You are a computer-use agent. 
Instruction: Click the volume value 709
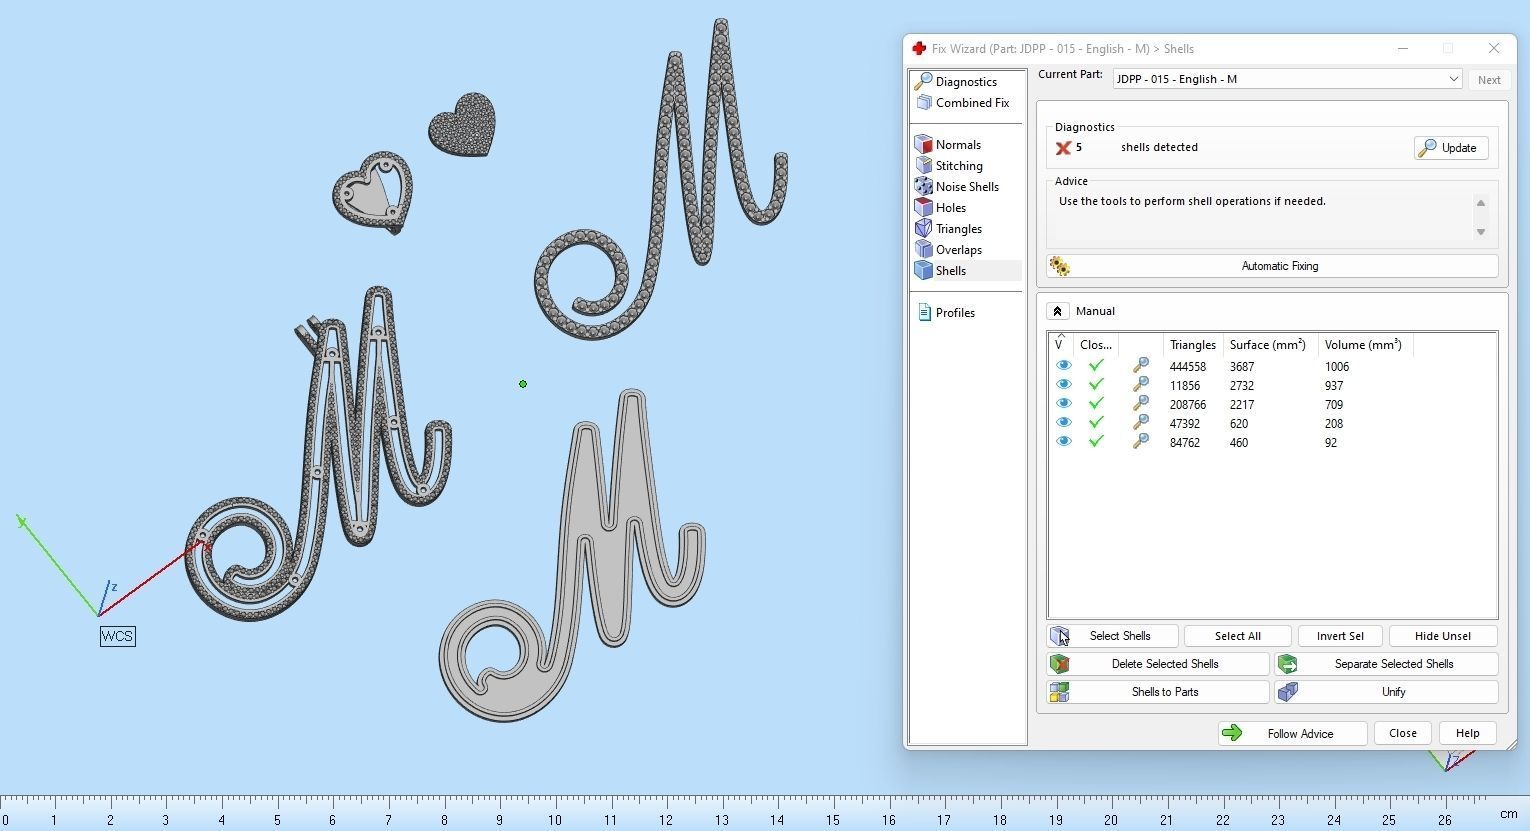[x=1333, y=405]
